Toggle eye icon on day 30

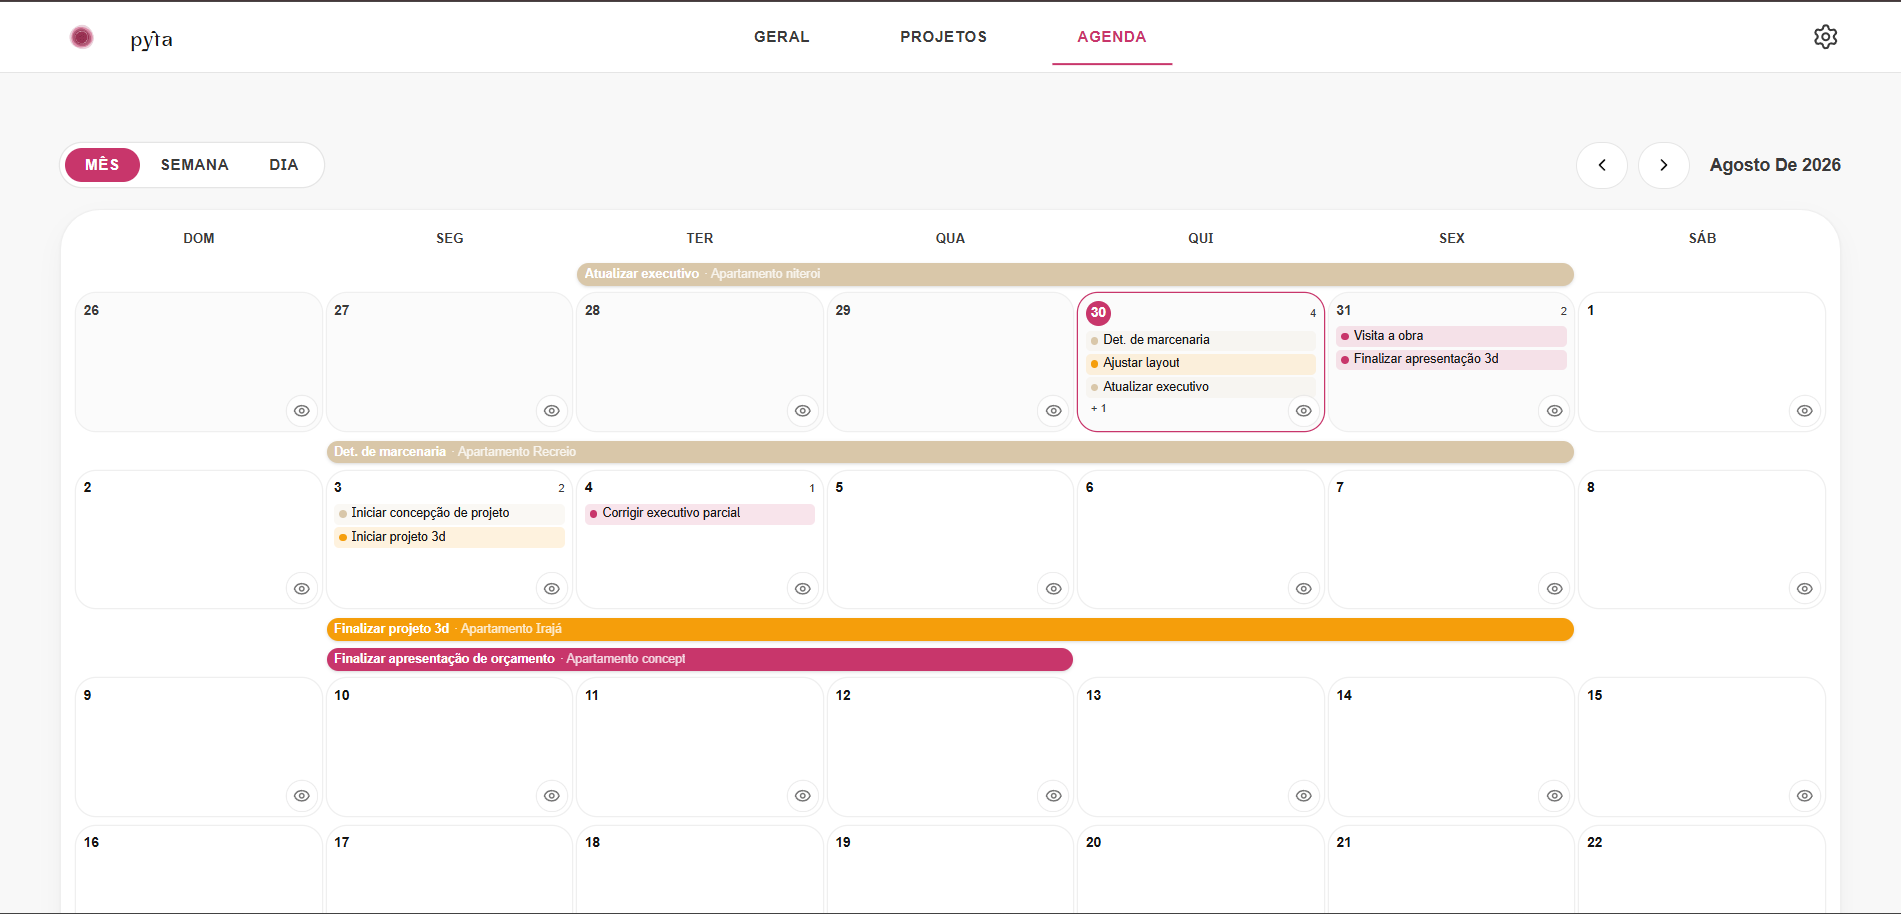tap(1304, 411)
